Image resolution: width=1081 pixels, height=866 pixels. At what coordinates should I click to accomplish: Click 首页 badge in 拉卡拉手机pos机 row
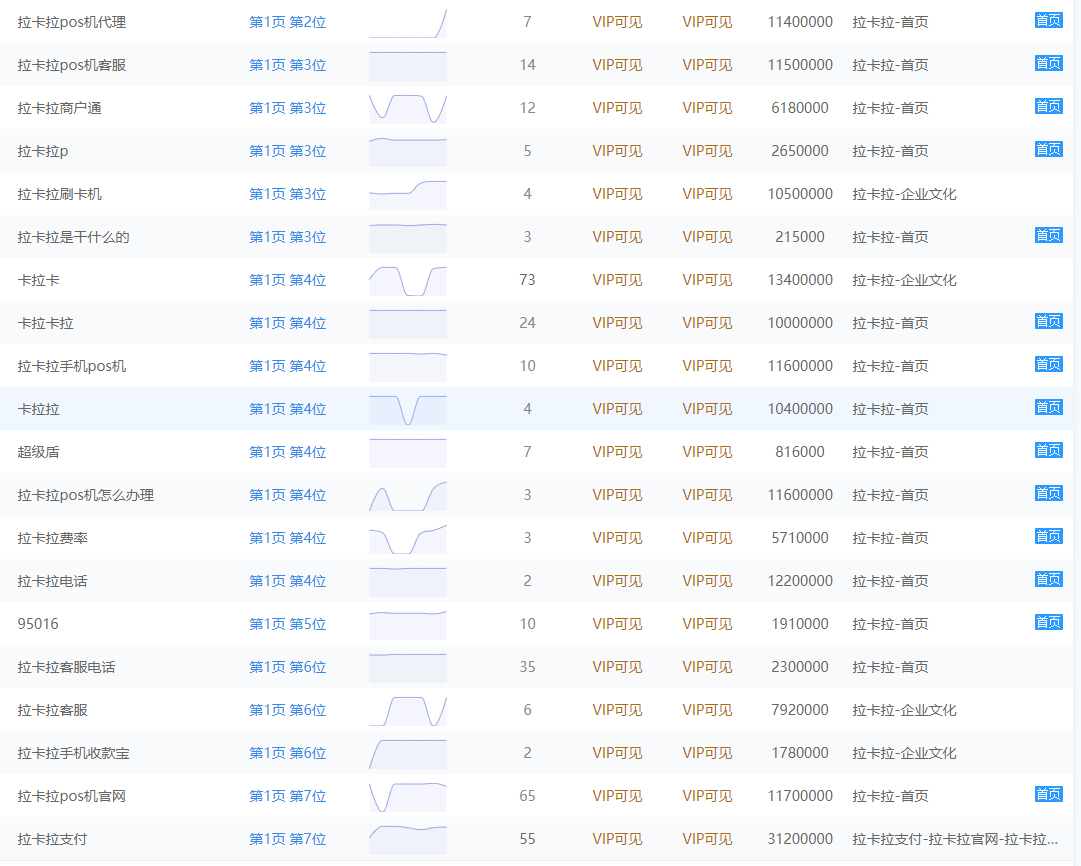point(1049,364)
